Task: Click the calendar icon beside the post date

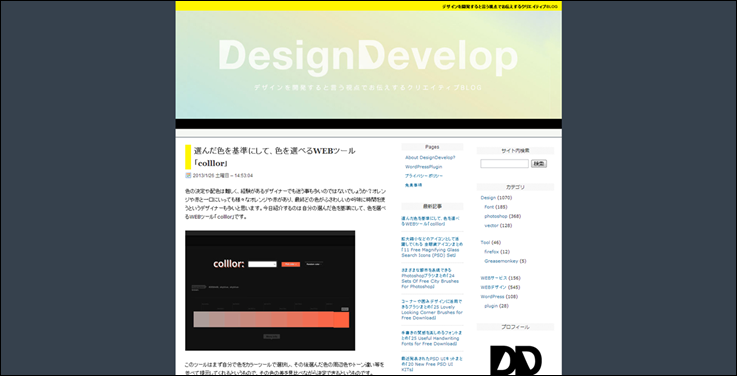Action: (188, 176)
